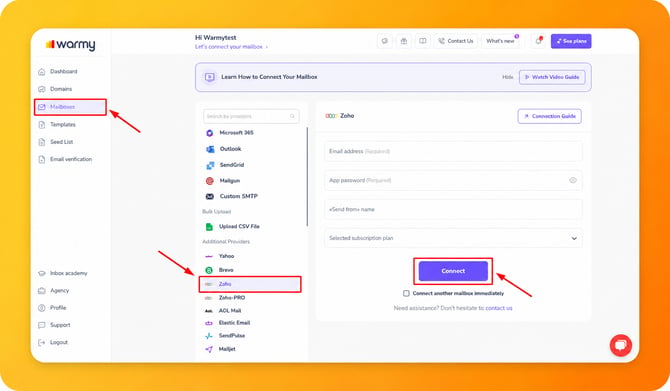
Task: Focus the Email address input field
Action: click(x=453, y=151)
